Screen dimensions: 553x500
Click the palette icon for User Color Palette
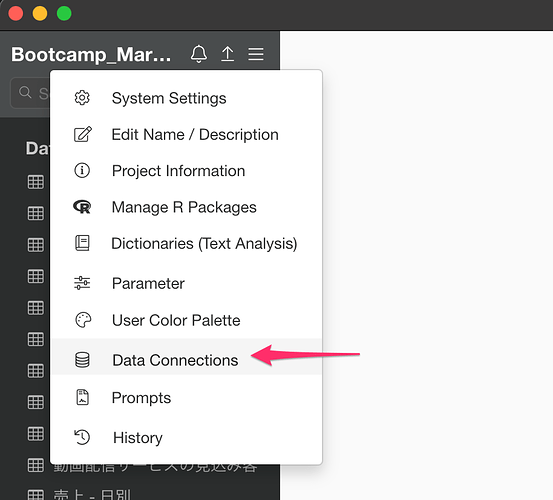pyautogui.click(x=83, y=320)
